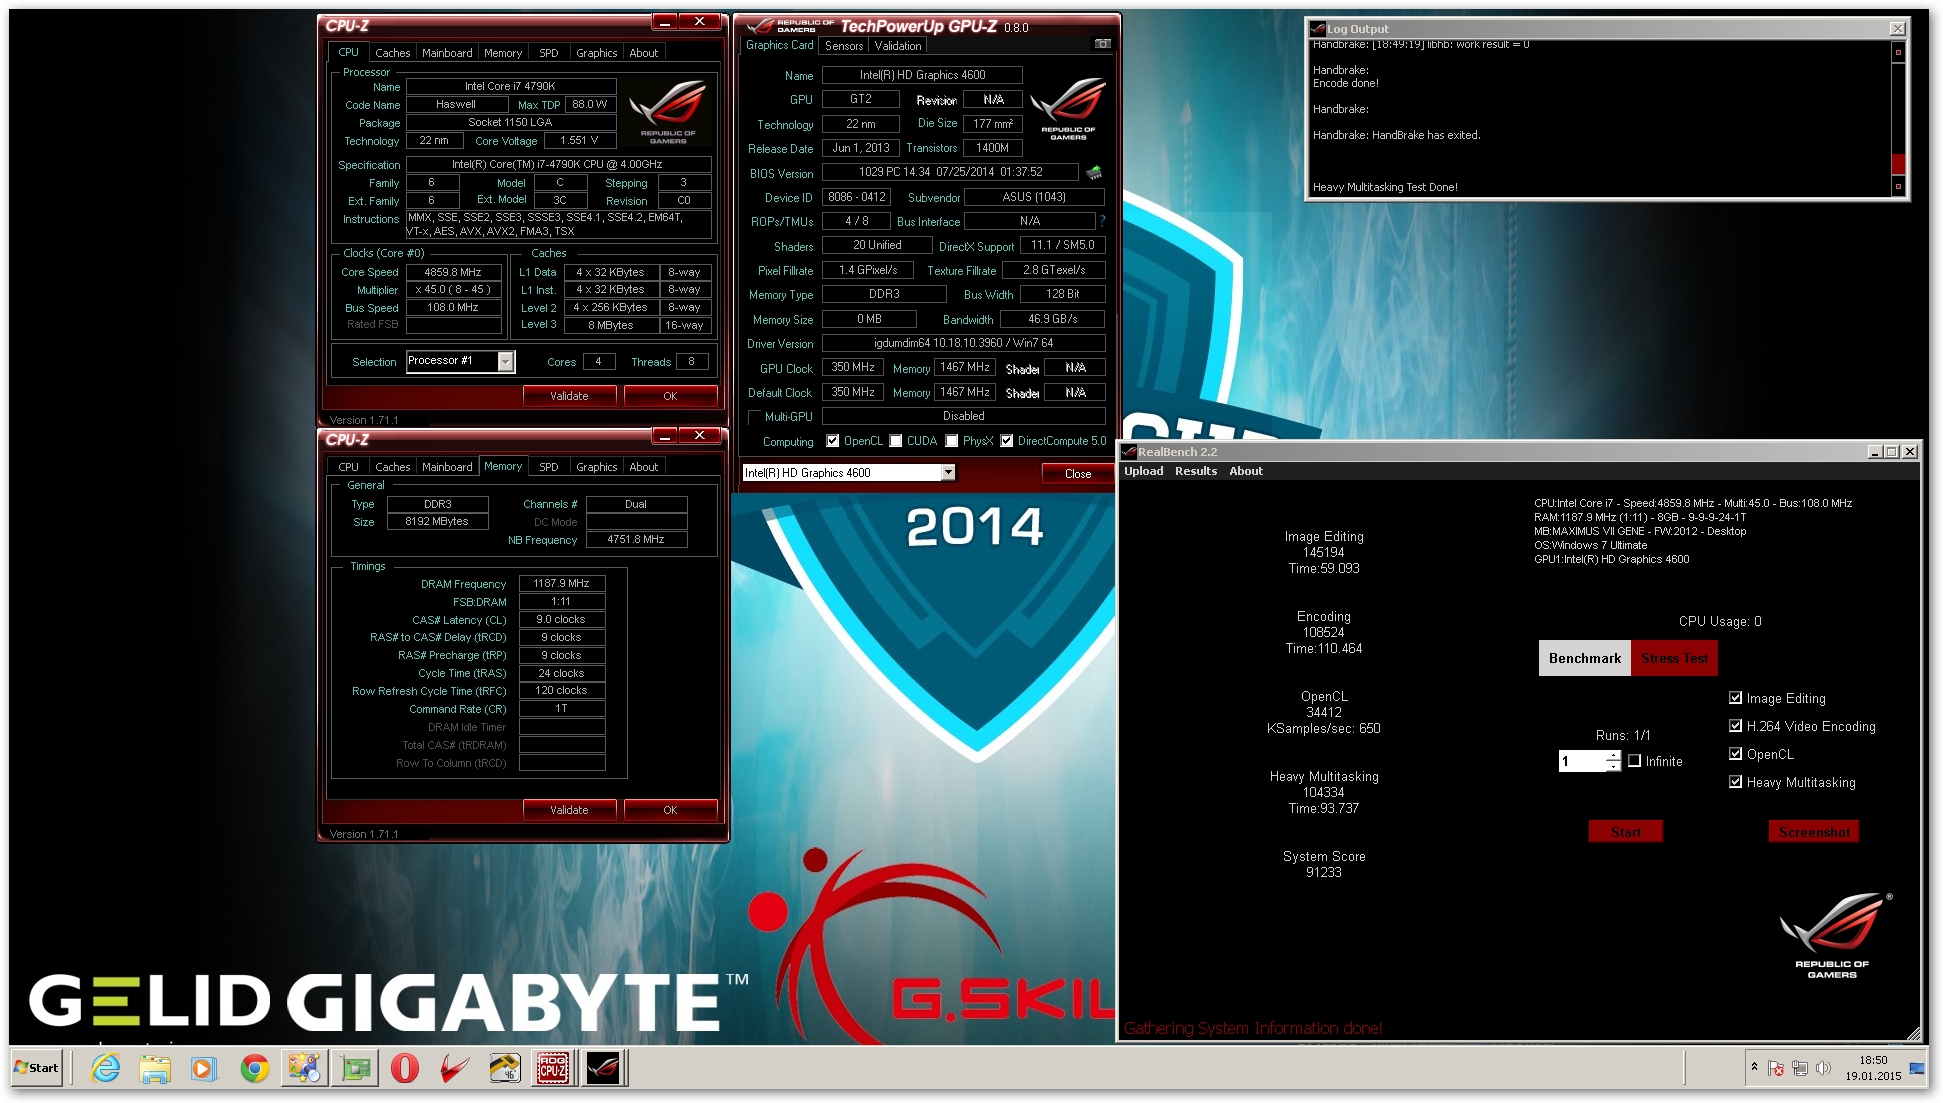Enable the Infinite runs checkbox in RealBench
This screenshot has width=1943, height=1103.
tap(1635, 761)
